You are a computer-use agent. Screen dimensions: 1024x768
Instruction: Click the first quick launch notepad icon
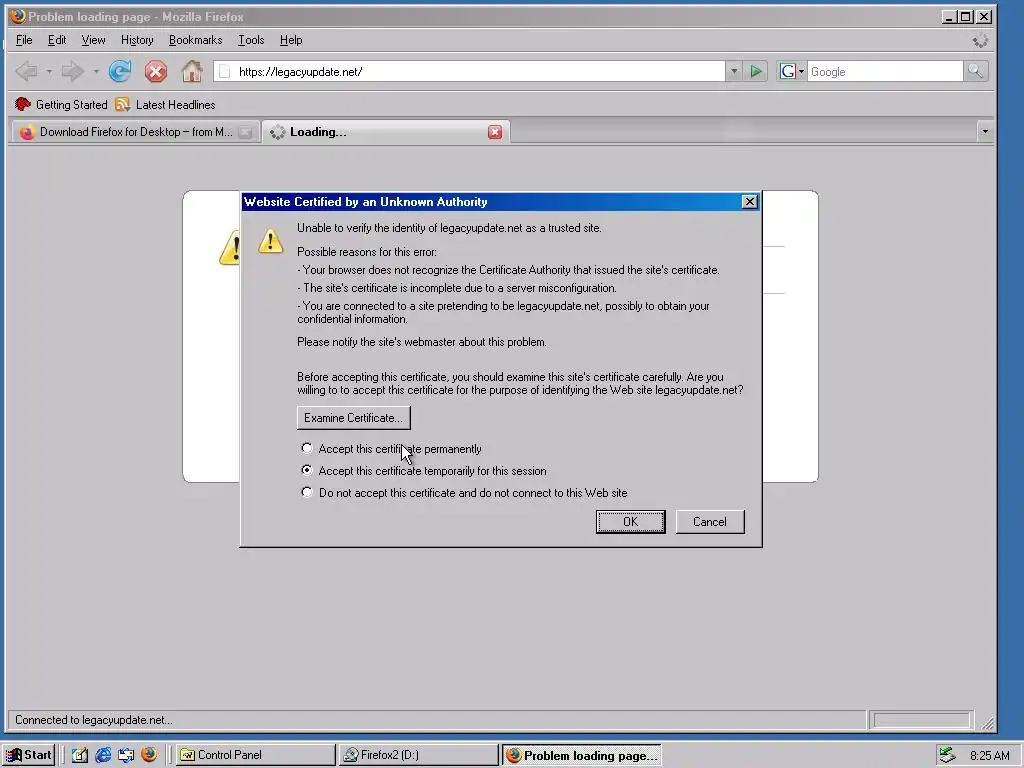(x=80, y=755)
